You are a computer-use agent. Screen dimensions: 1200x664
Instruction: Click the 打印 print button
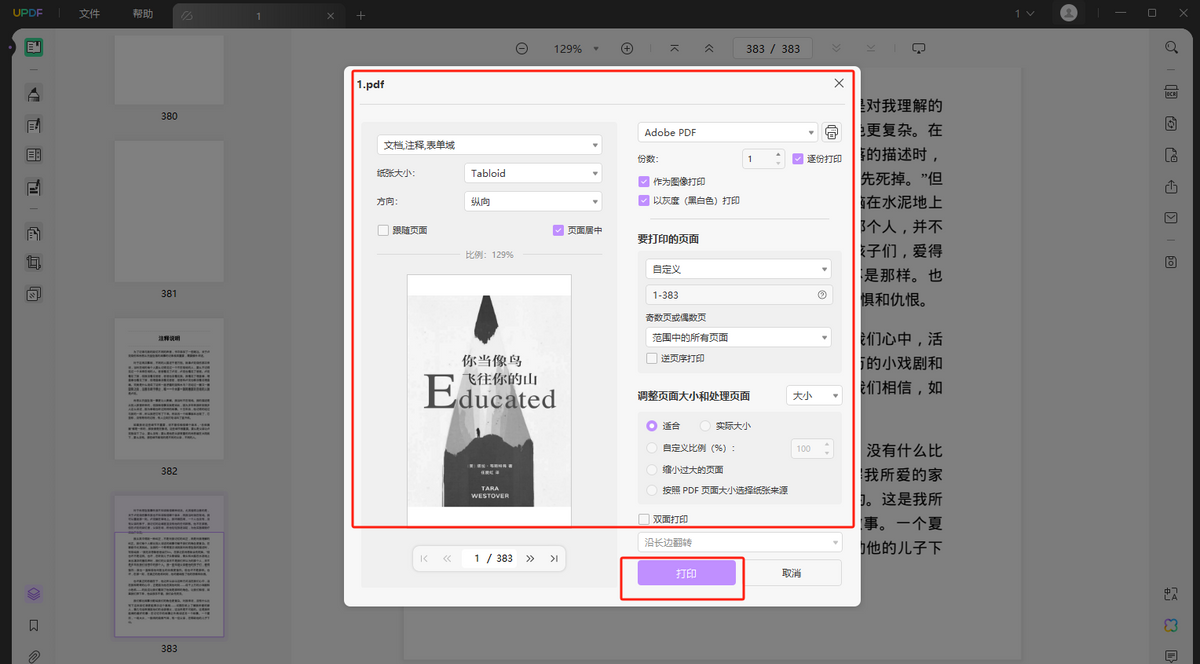coord(687,573)
